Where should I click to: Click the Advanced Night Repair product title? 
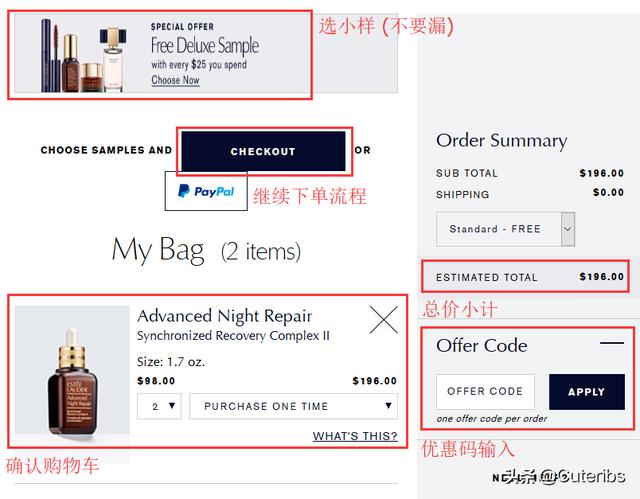pyautogui.click(x=225, y=316)
